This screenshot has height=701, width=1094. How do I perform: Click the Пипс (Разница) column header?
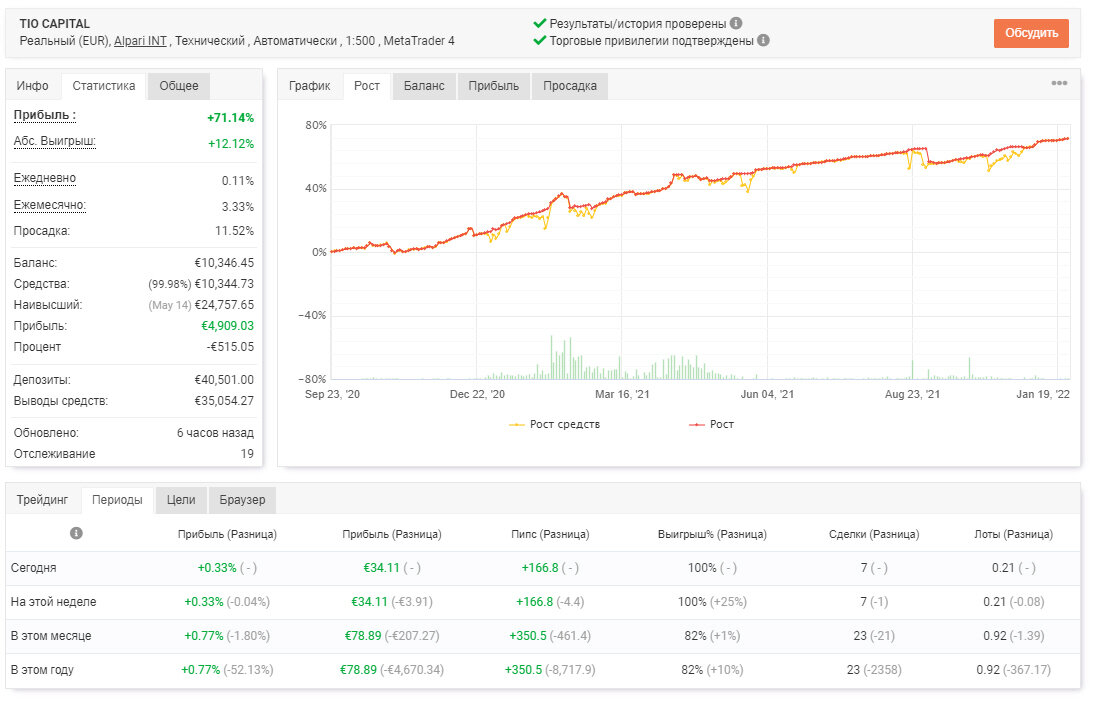tap(550, 534)
